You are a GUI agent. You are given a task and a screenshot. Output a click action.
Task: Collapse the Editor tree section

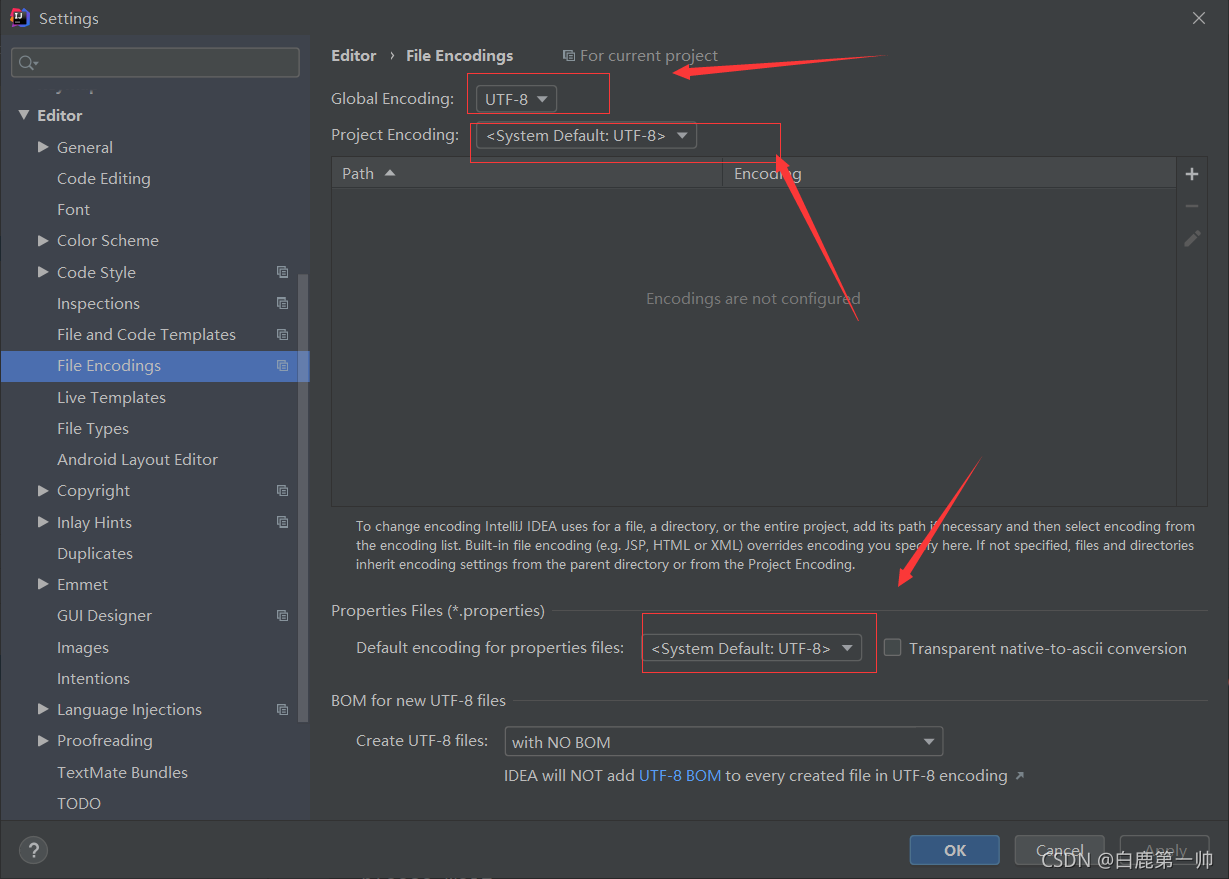tap(24, 115)
